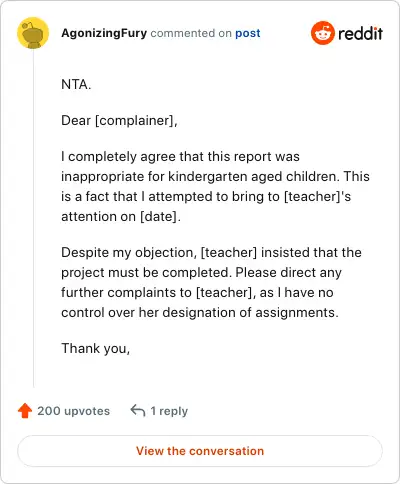Screen dimensions: 400x484
Task: Click the "NTA." verdict text
Action: pyautogui.click(x=76, y=84)
